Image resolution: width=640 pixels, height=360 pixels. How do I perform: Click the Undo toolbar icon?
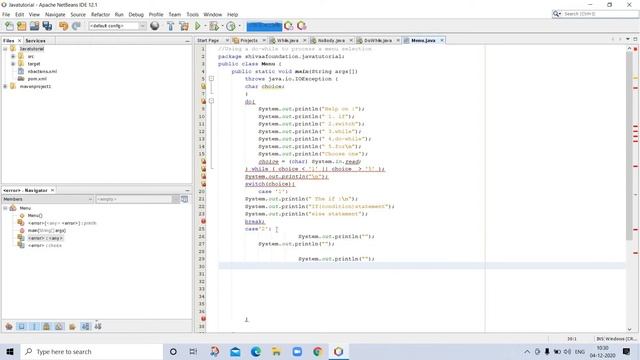[x=63, y=26]
